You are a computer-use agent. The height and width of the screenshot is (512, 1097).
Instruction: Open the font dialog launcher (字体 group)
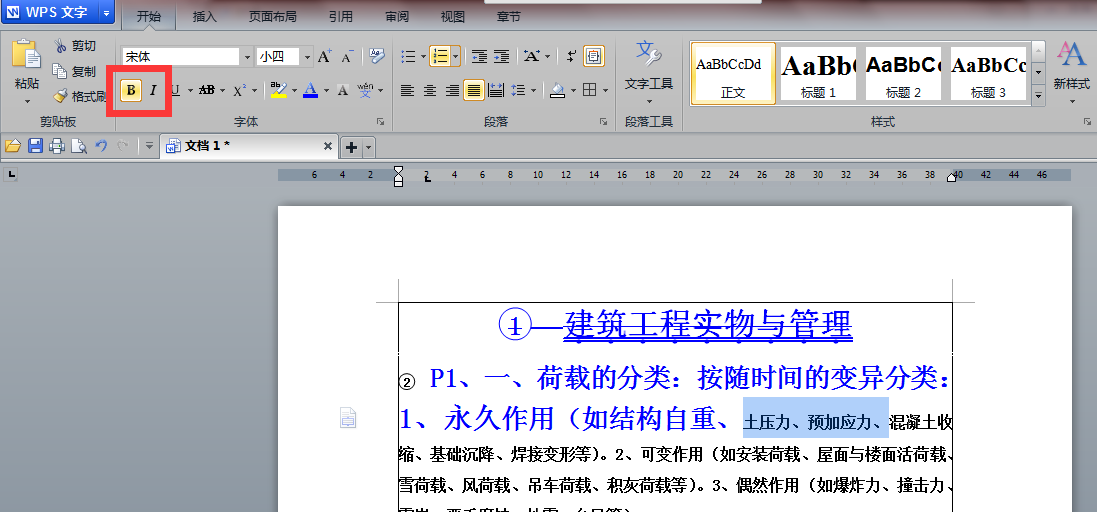[381, 122]
